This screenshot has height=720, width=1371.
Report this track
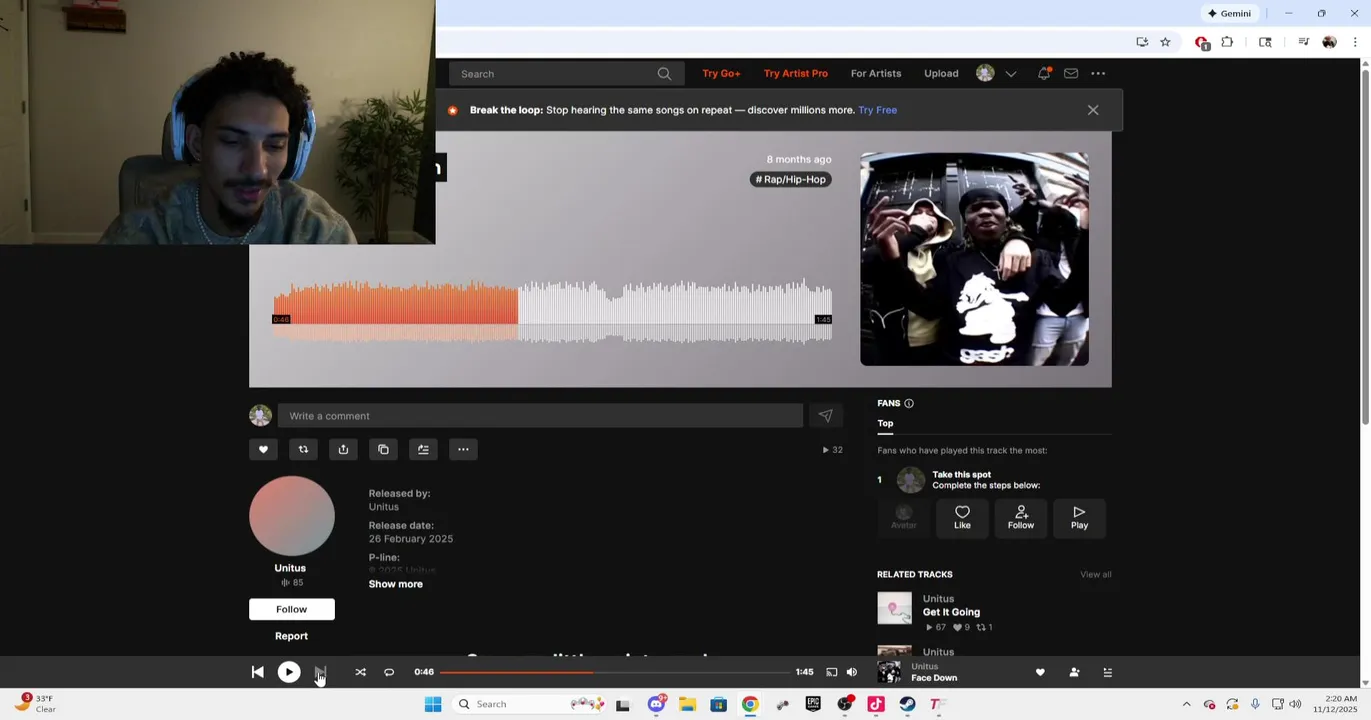[292, 636]
